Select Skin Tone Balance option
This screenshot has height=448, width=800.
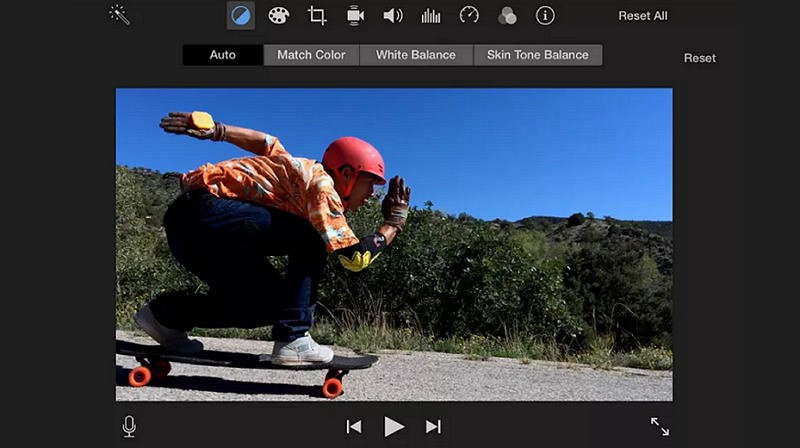(x=538, y=55)
